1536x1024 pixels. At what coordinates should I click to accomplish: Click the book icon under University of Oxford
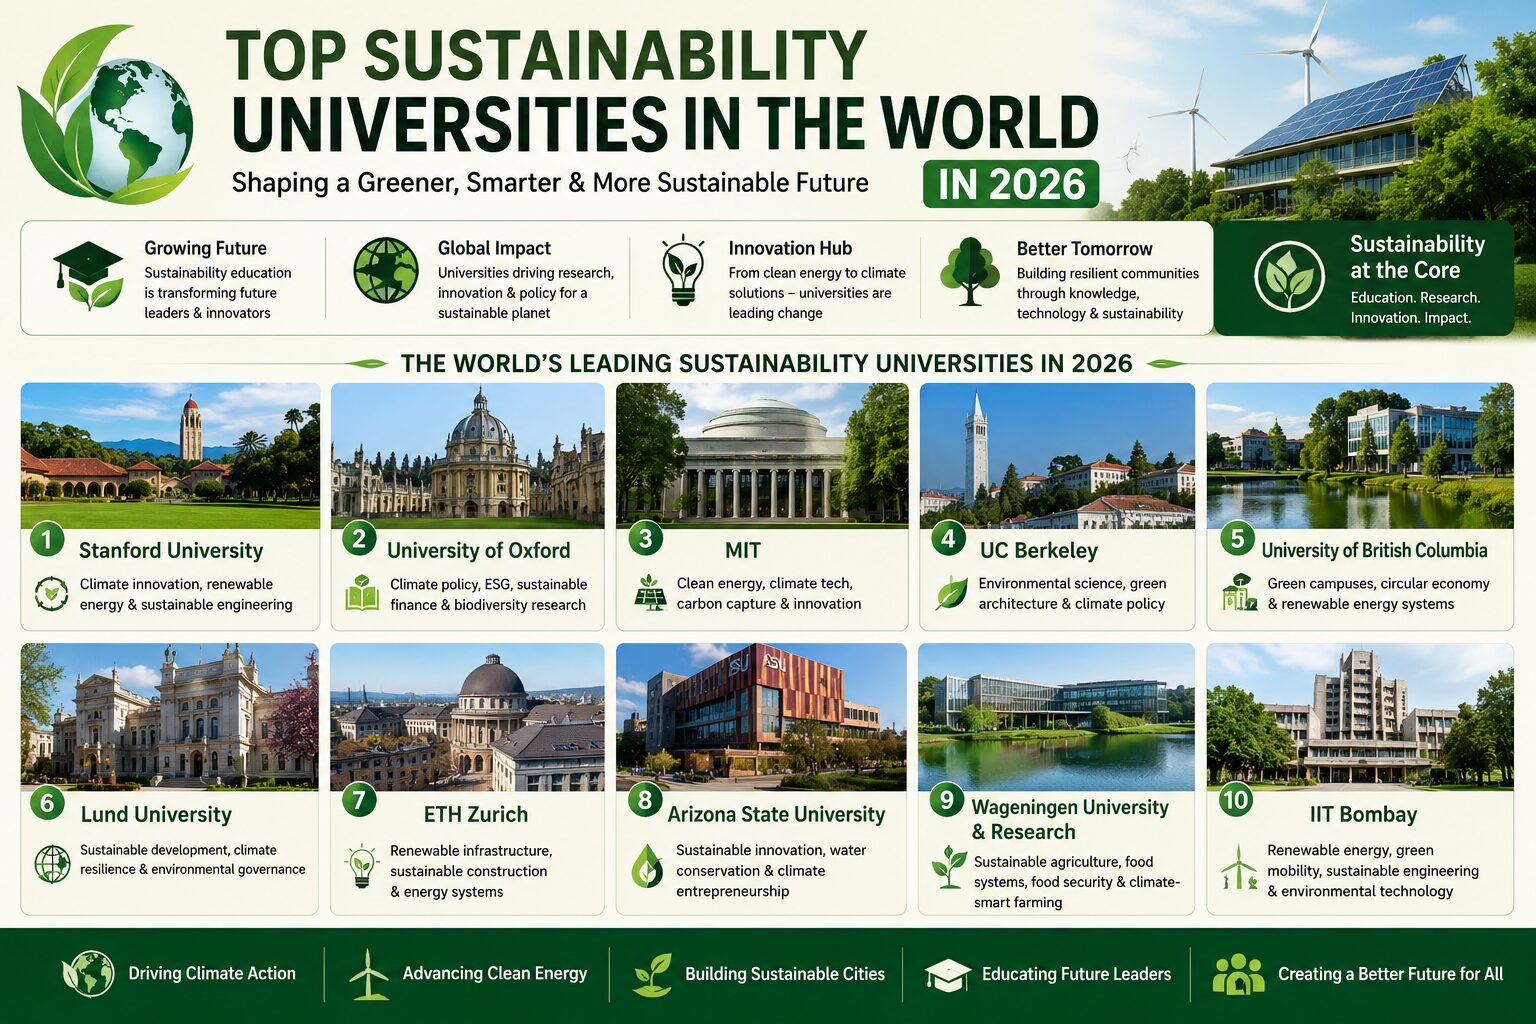point(362,593)
